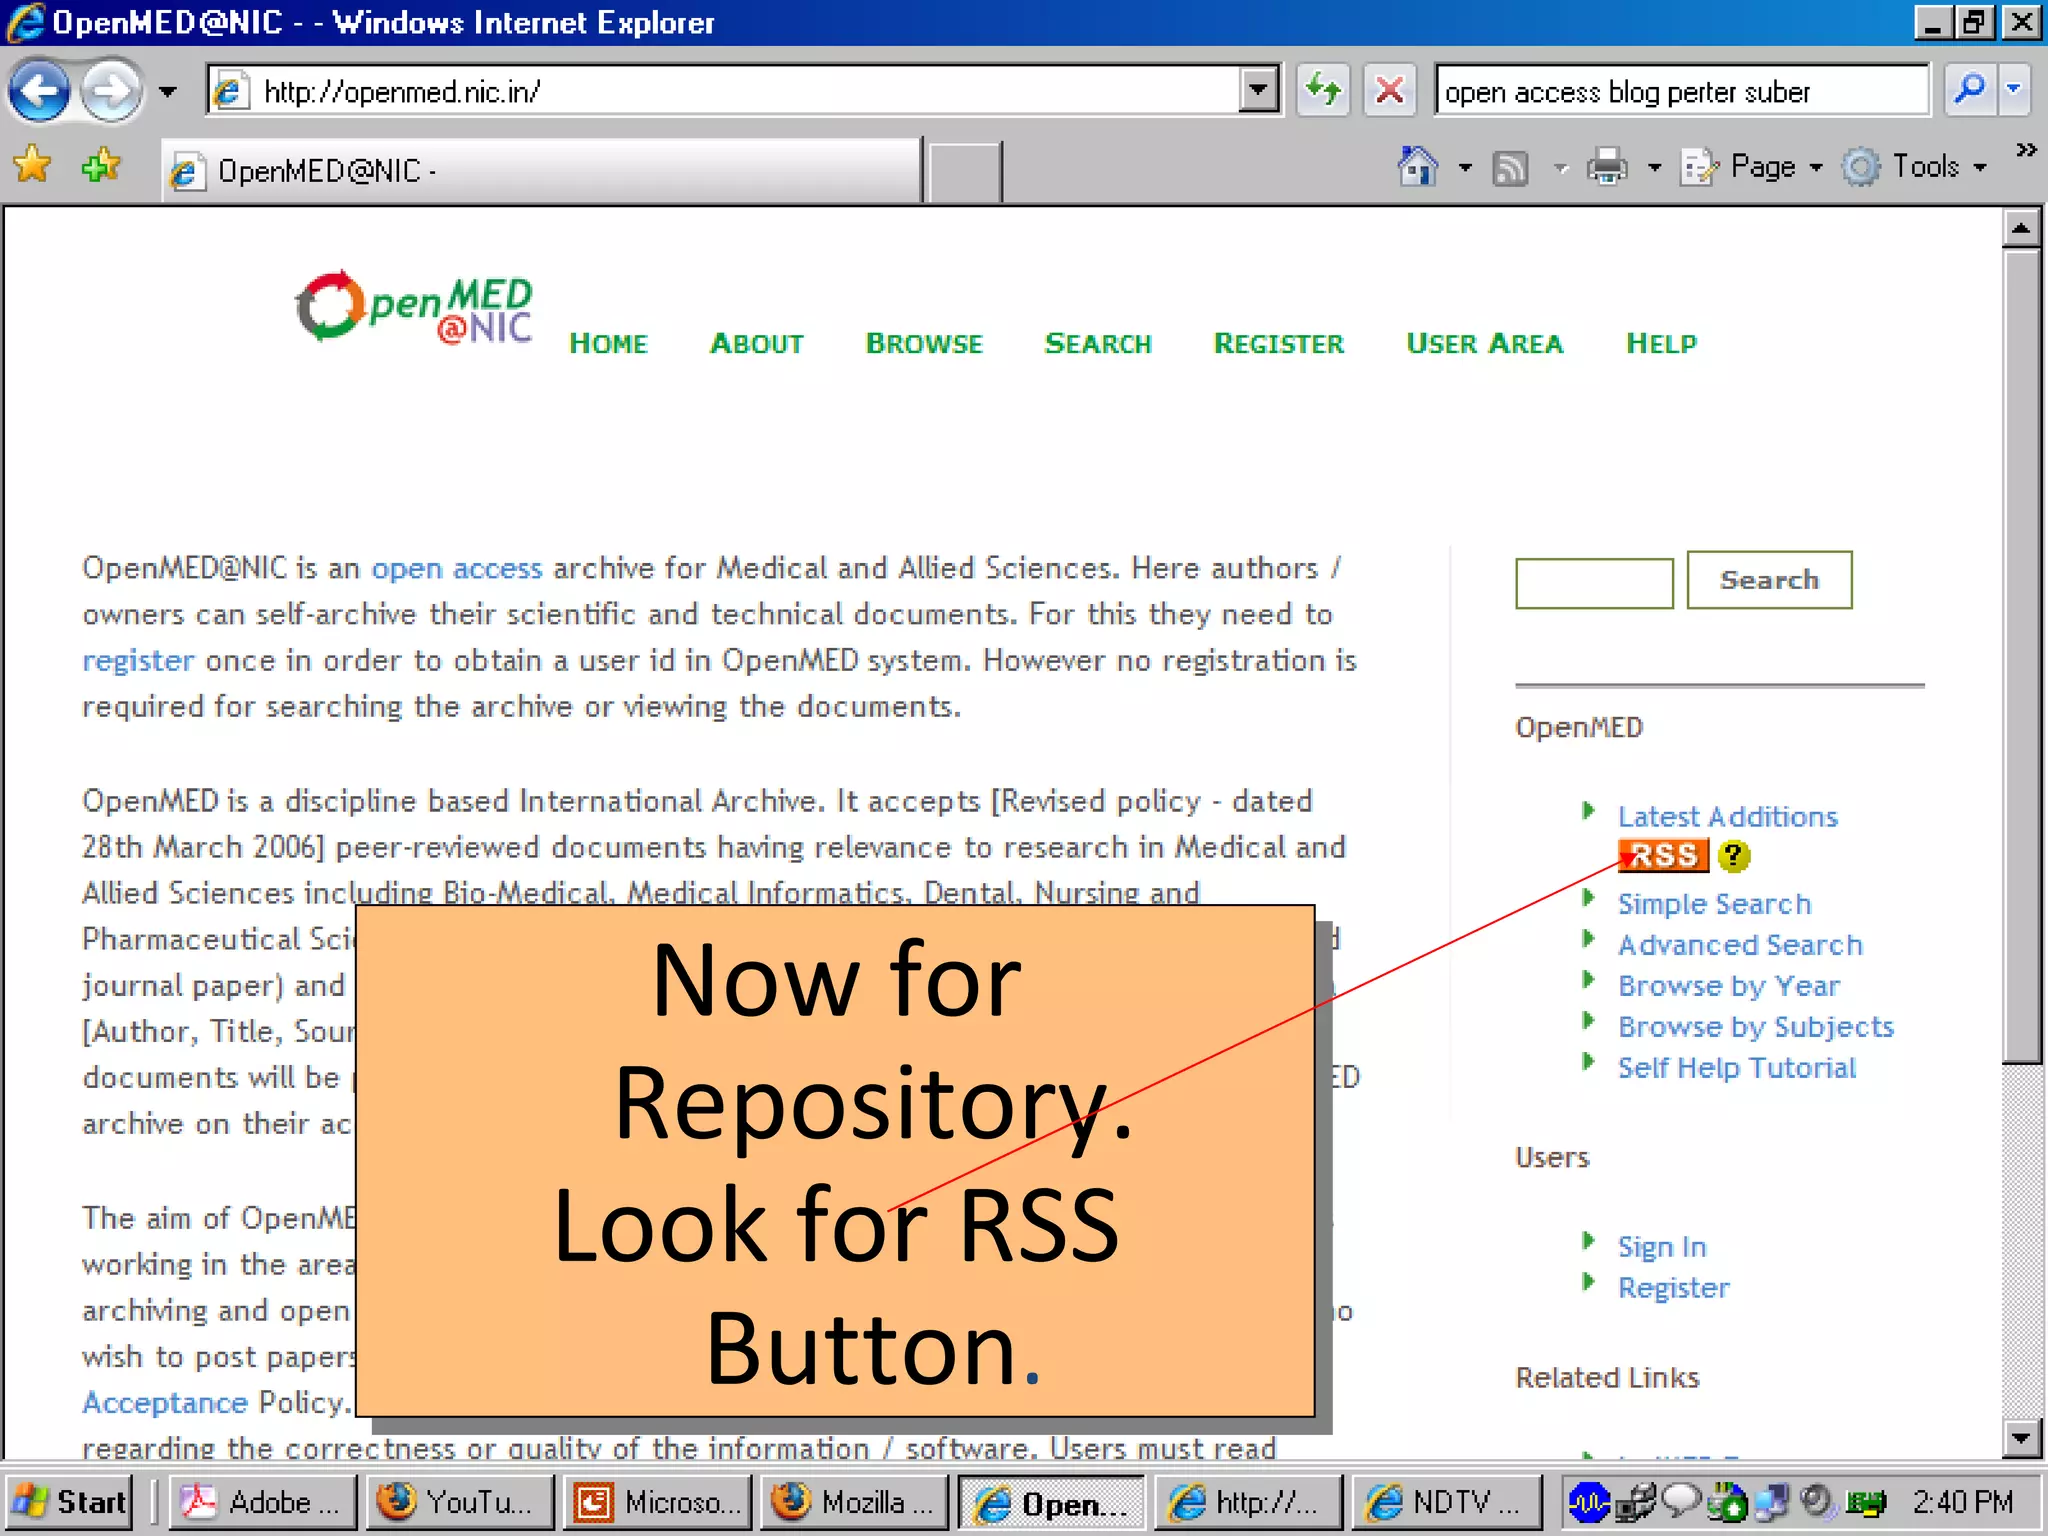Click the RSS feeds toolbar icon
The height and width of the screenshot is (1536, 2048).
coord(1510,168)
